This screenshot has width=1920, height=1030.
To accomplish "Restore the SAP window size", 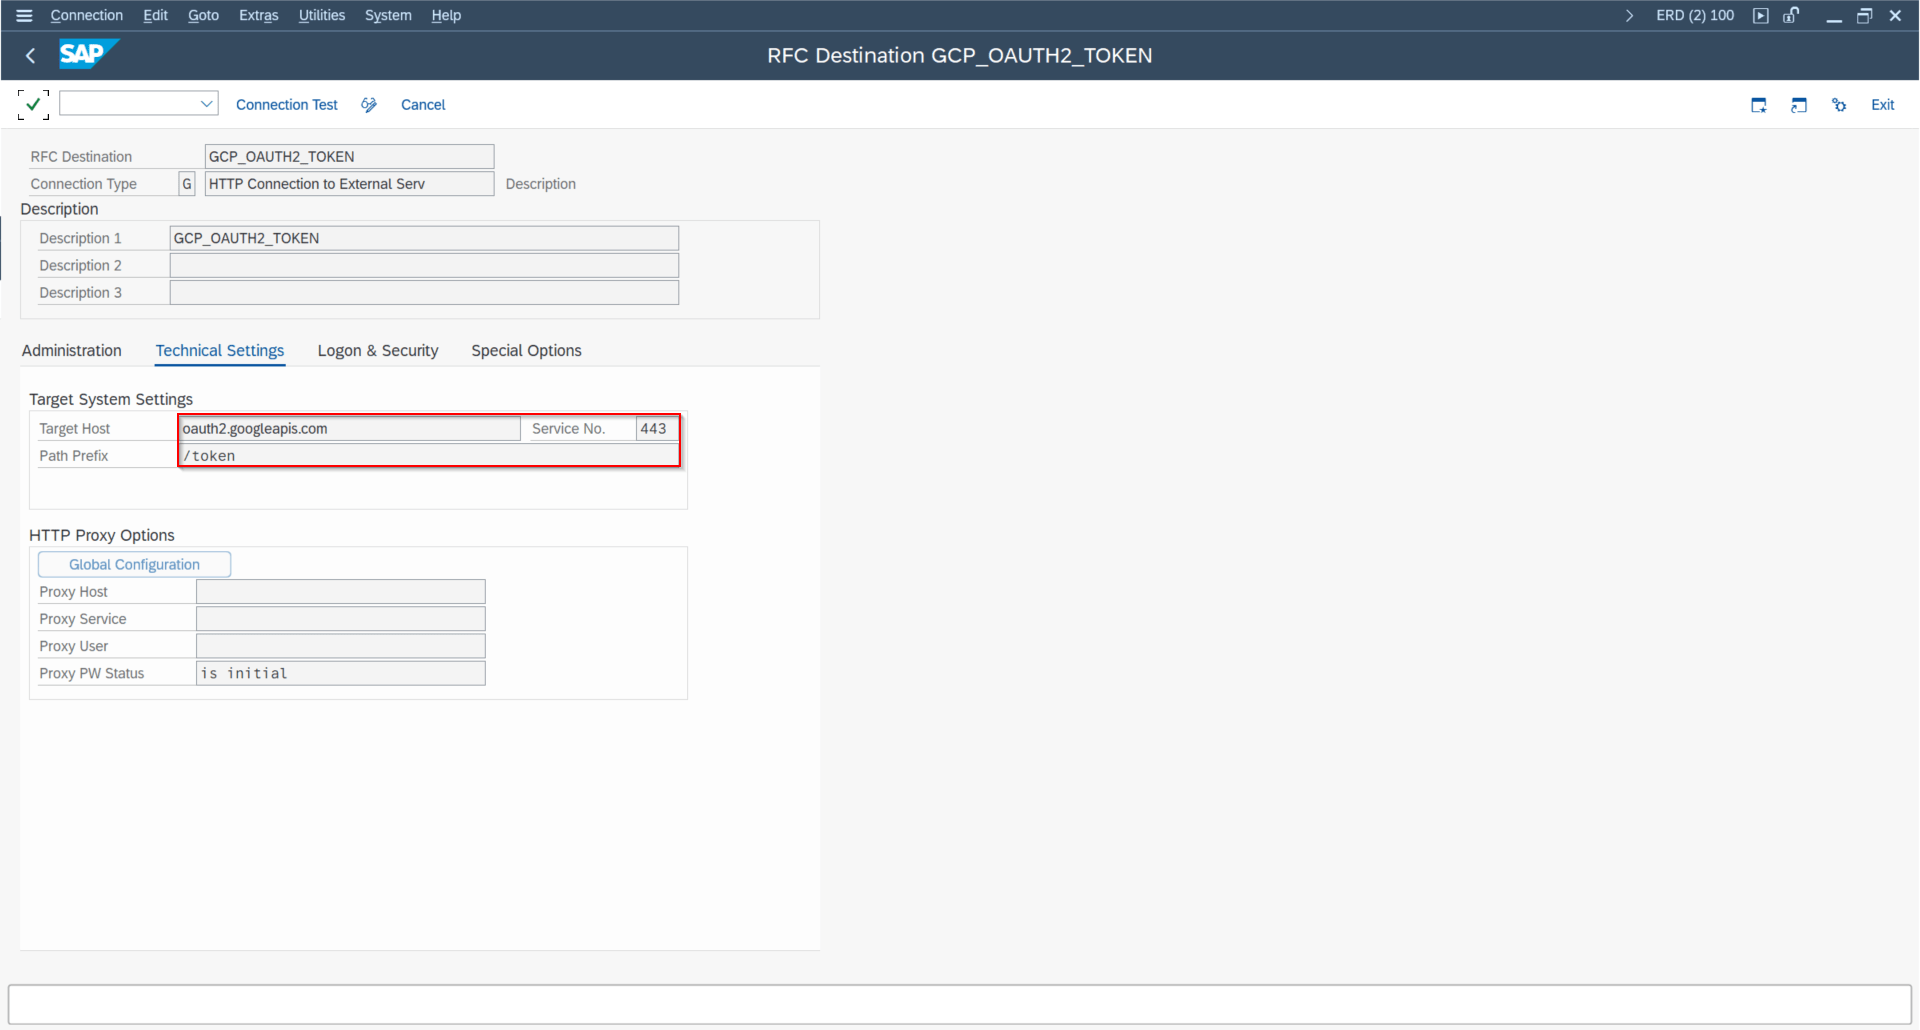I will (1864, 16).
